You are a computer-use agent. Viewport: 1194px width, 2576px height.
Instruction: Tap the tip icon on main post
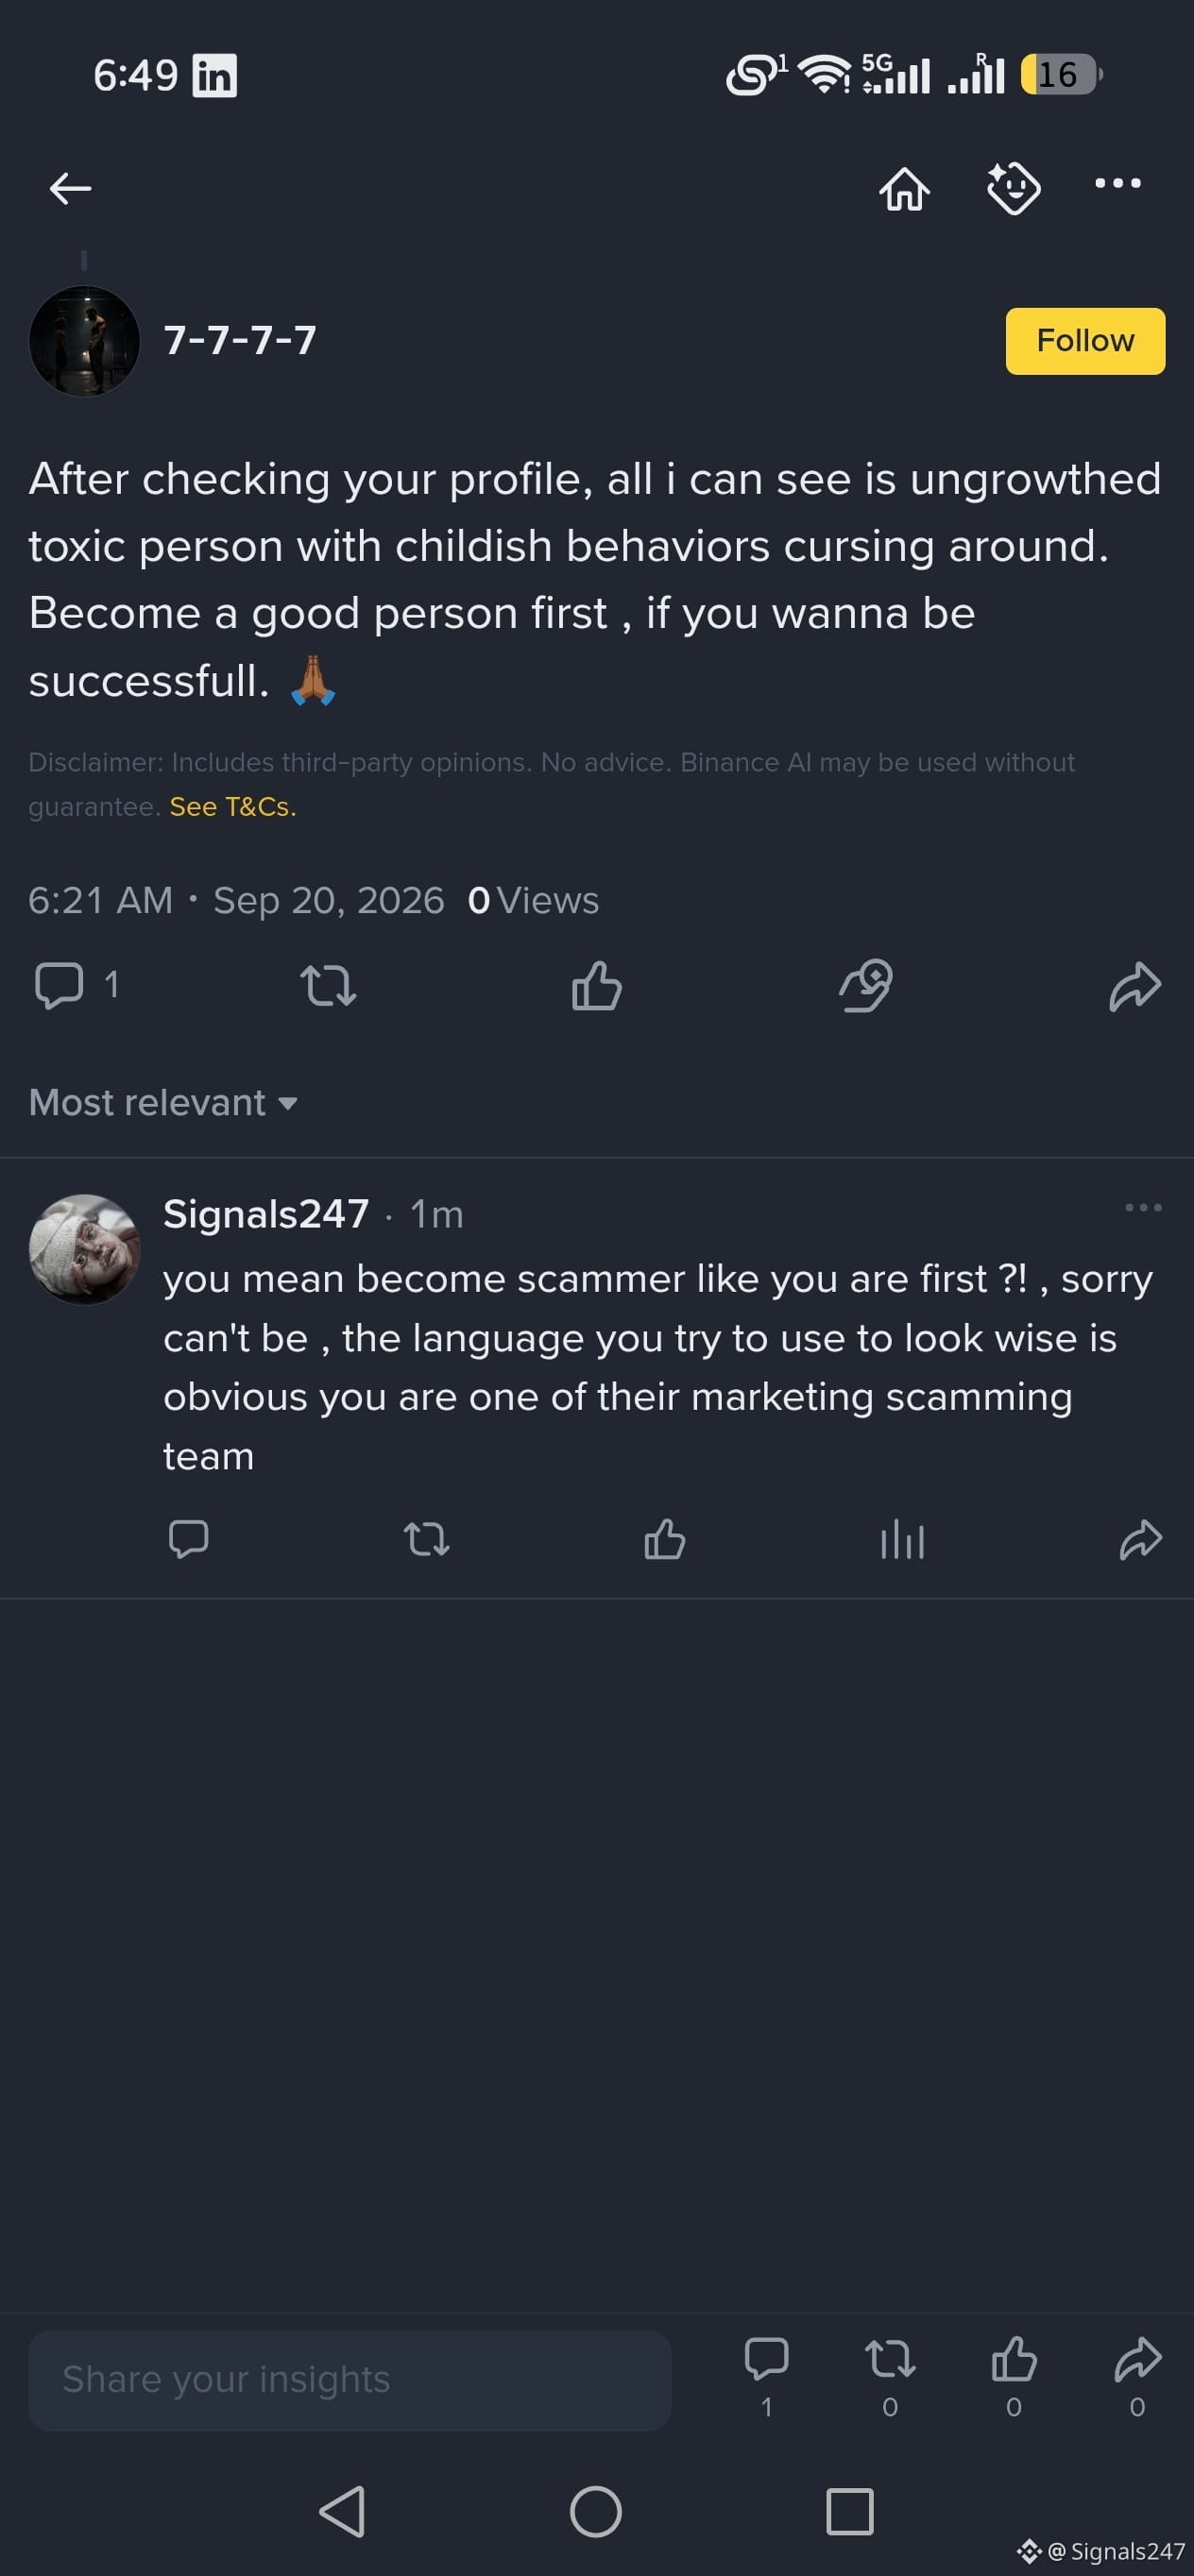[x=866, y=985]
